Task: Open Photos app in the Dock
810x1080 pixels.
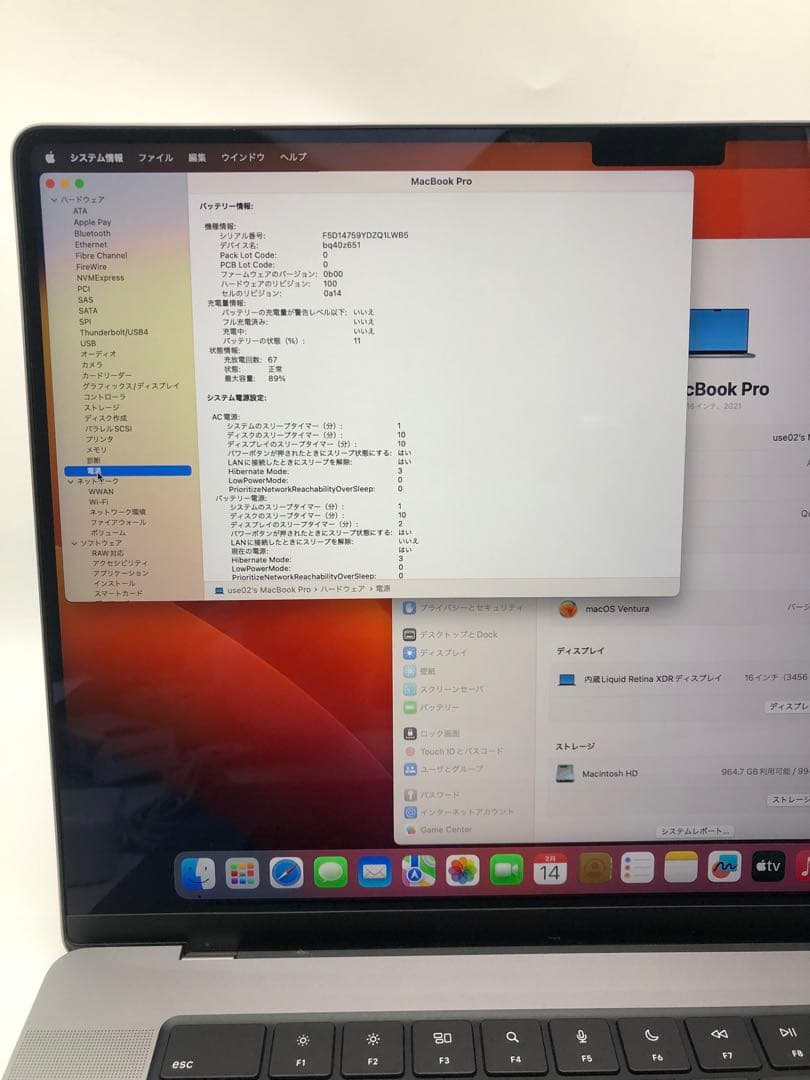Action: 463,871
